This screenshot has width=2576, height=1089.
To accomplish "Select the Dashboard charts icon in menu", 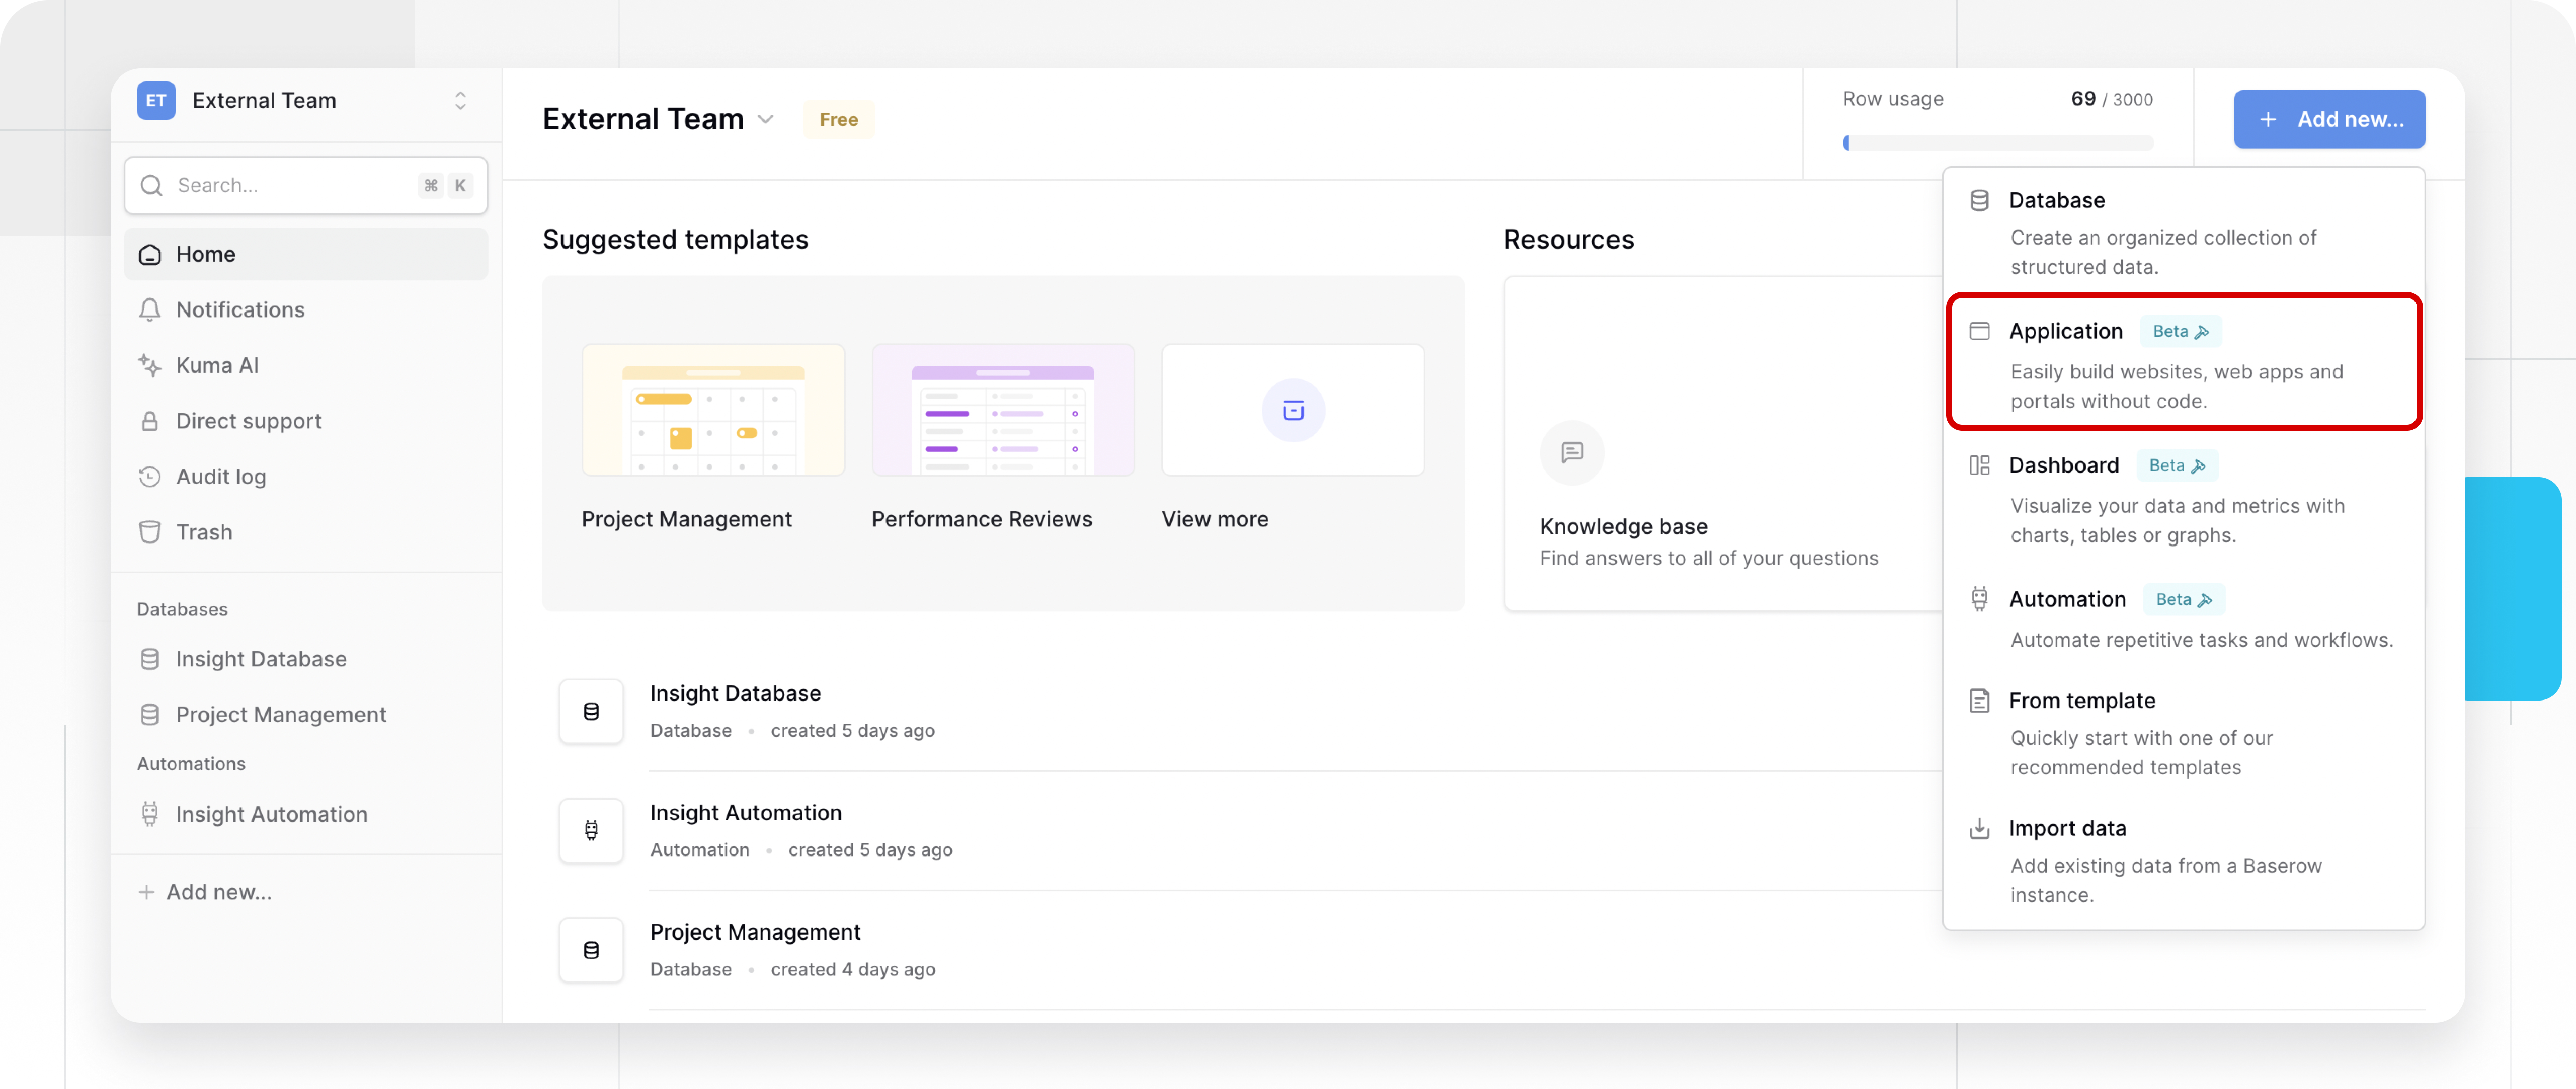I will point(1980,465).
